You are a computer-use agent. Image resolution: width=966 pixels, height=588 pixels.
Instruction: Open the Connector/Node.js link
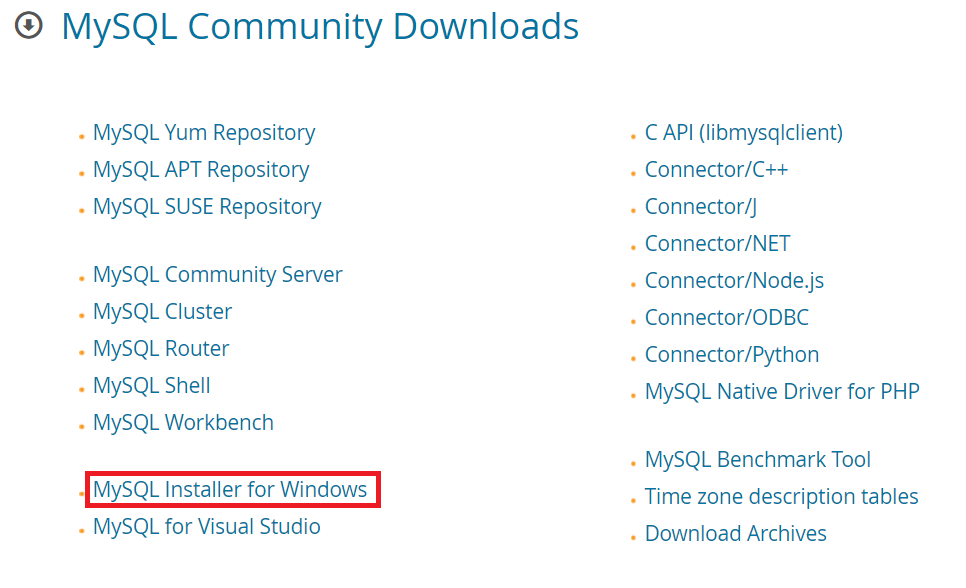pyautogui.click(x=734, y=281)
